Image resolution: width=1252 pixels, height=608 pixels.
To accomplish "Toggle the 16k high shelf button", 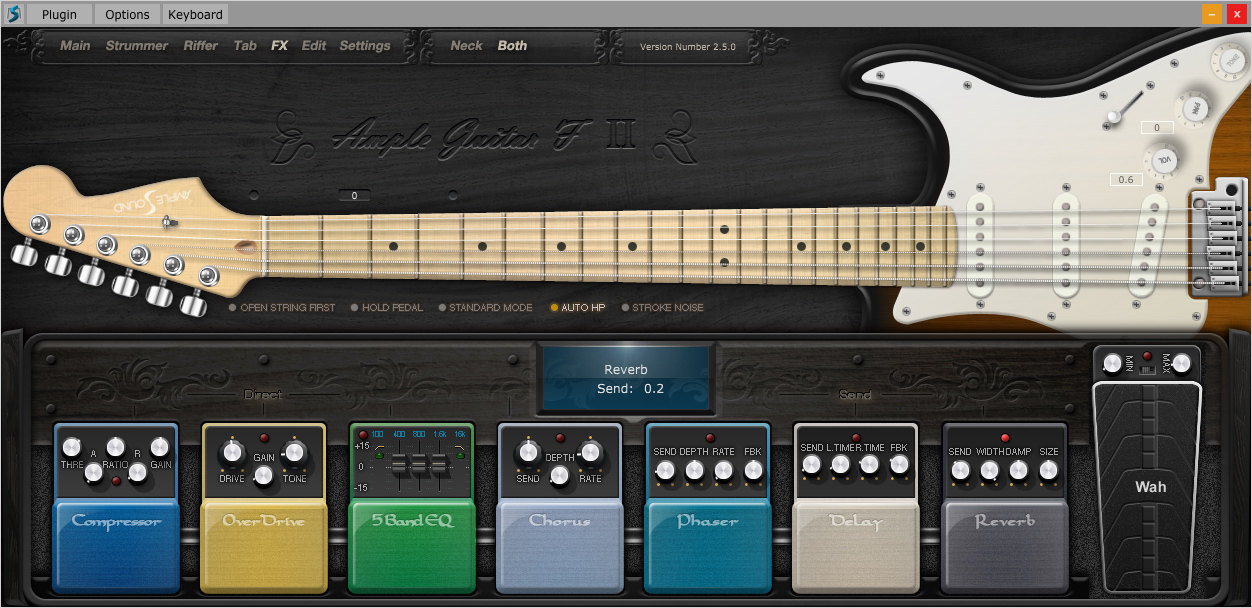I will point(459,454).
